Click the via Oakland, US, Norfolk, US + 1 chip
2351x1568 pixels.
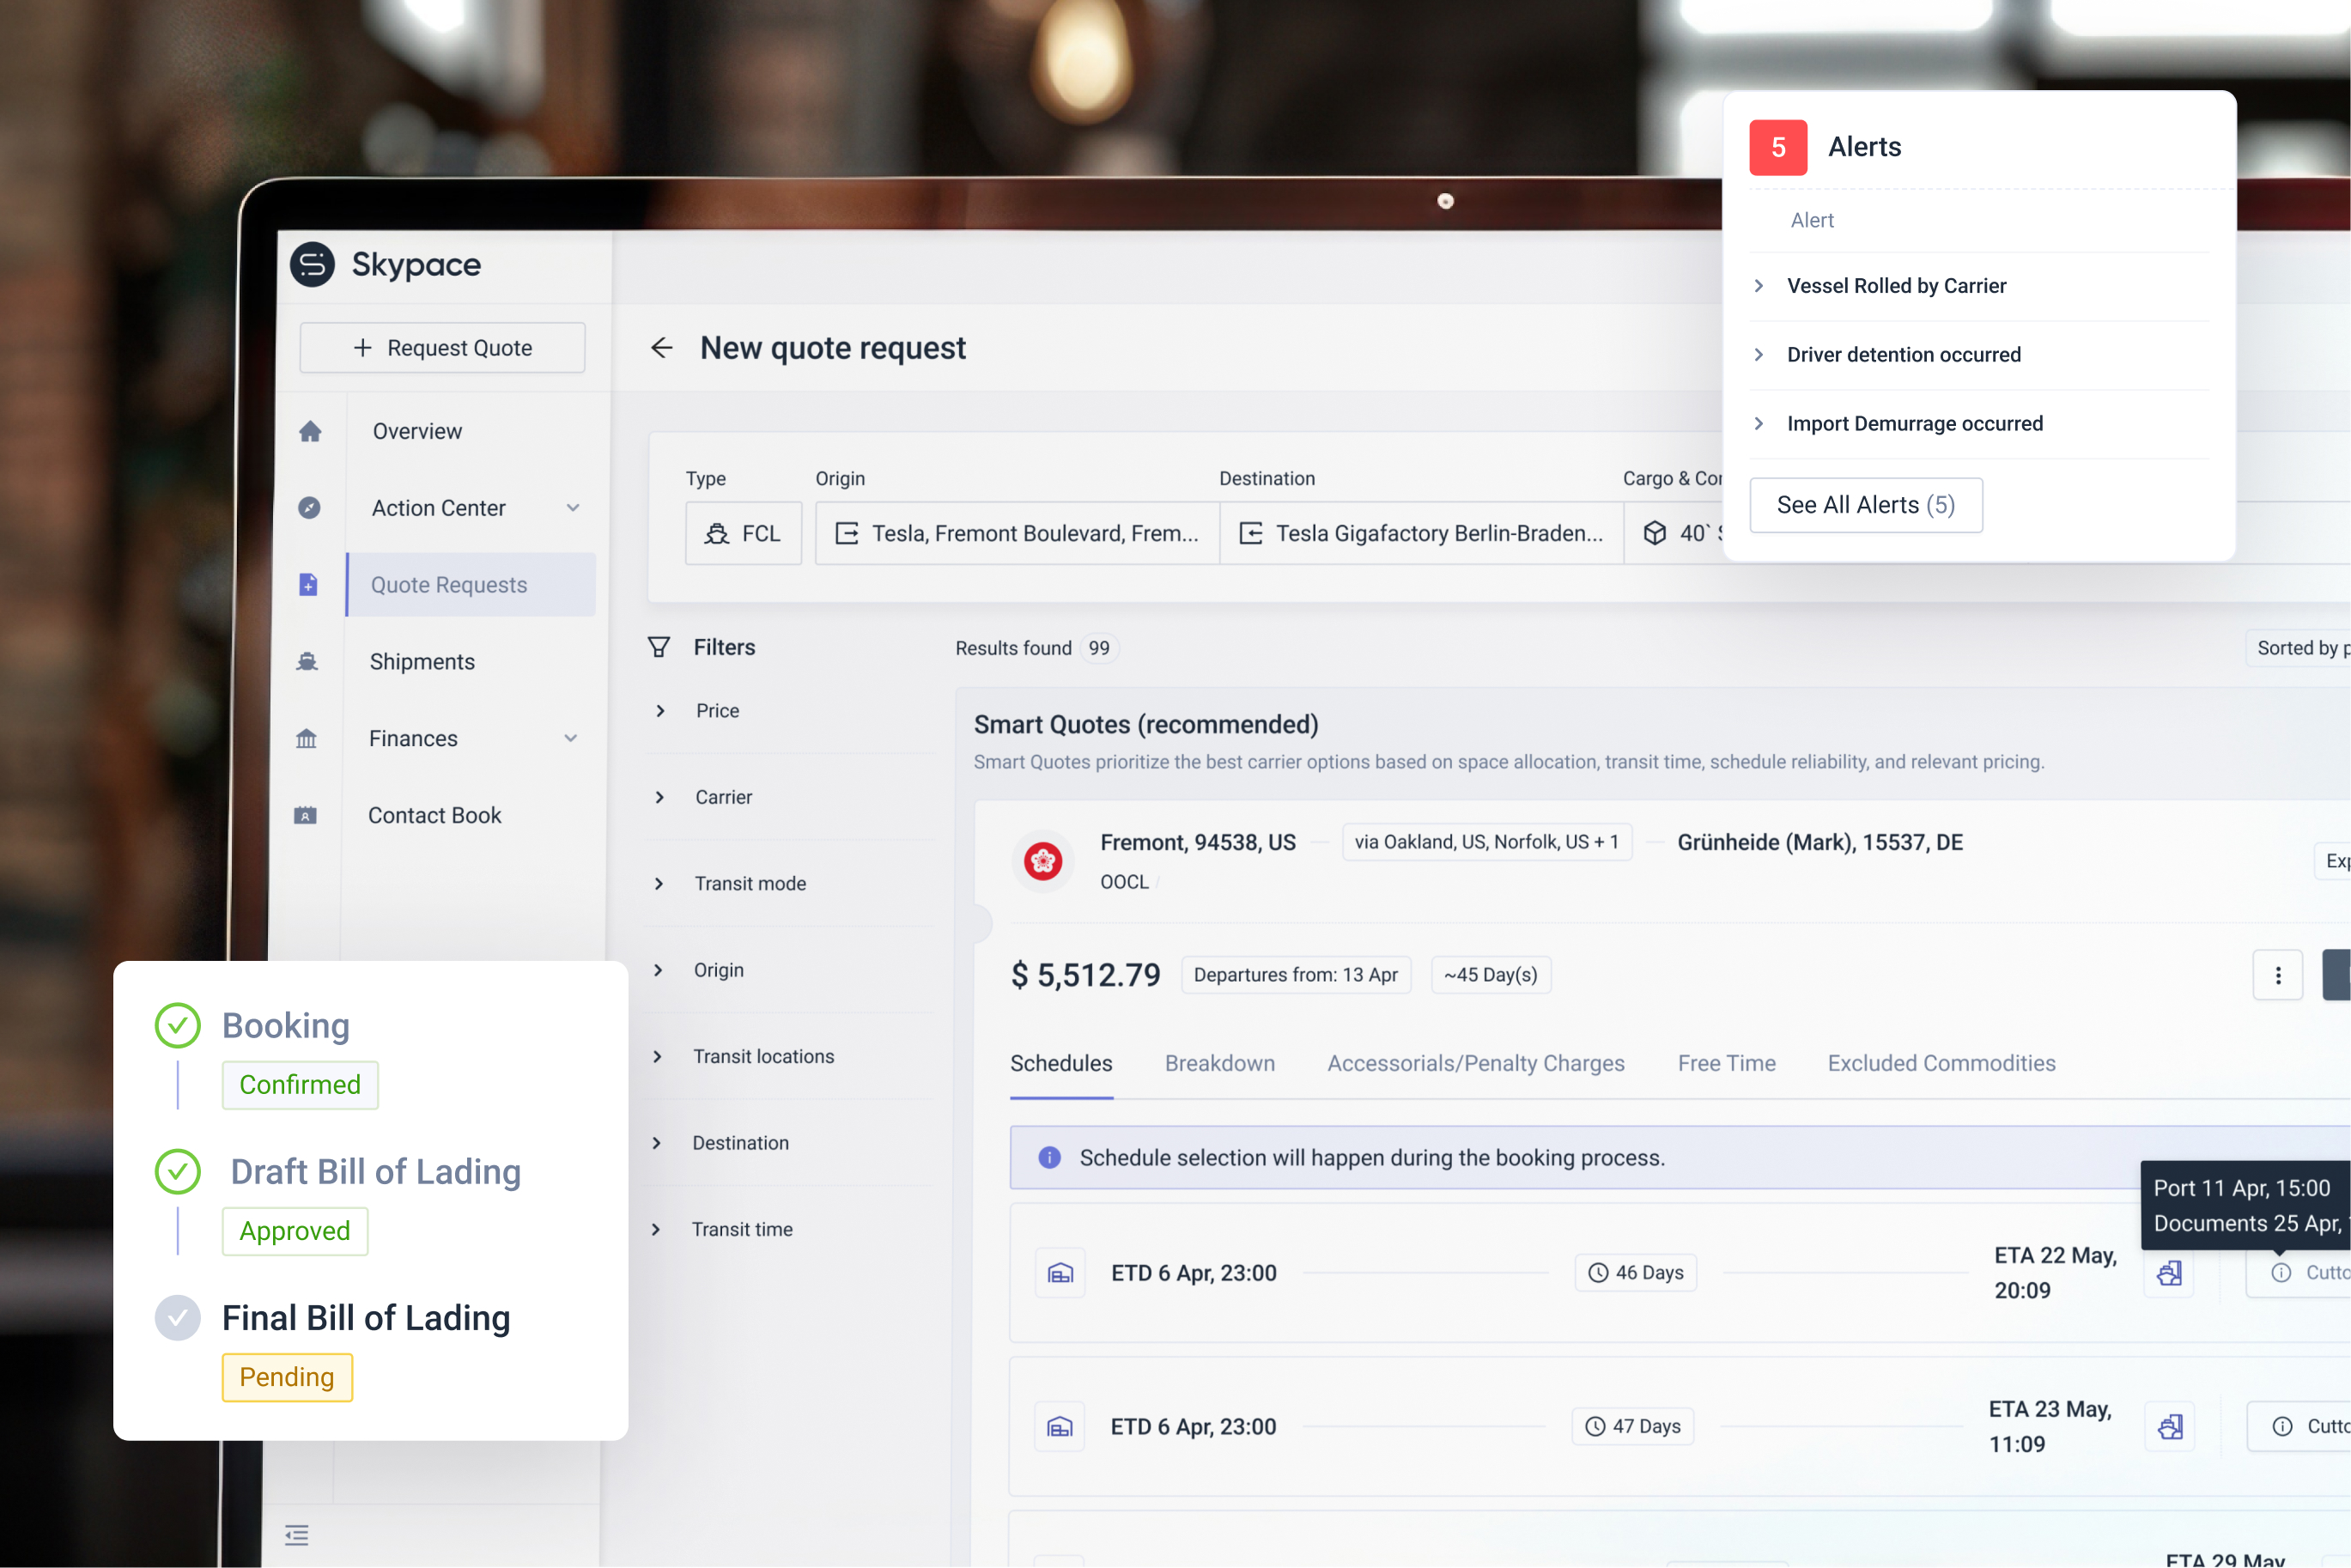(x=1486, y=842)
